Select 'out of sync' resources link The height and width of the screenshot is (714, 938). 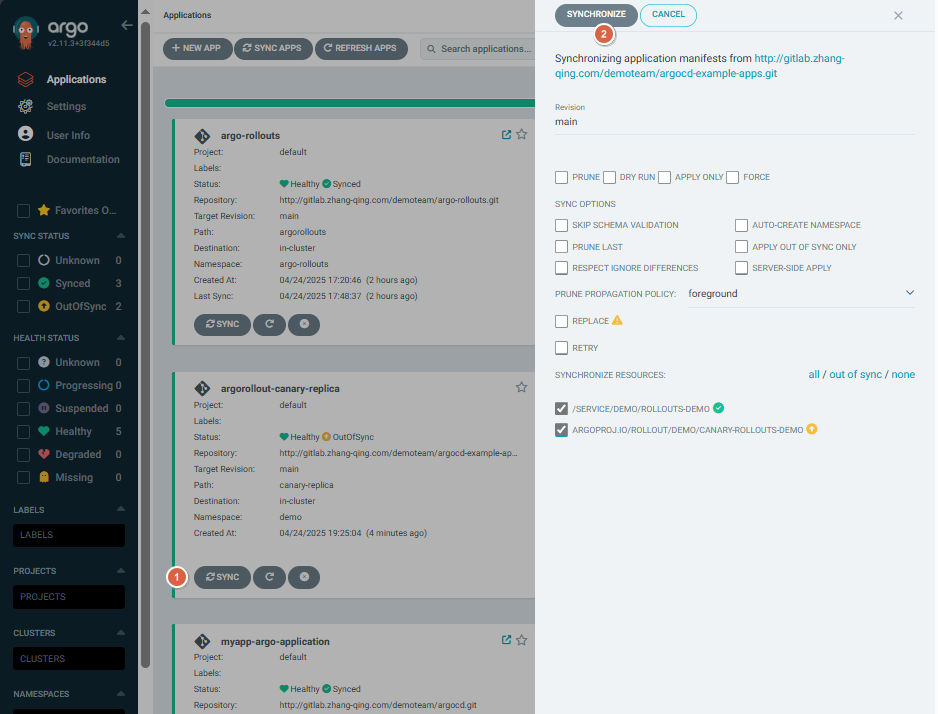(855, 374)
